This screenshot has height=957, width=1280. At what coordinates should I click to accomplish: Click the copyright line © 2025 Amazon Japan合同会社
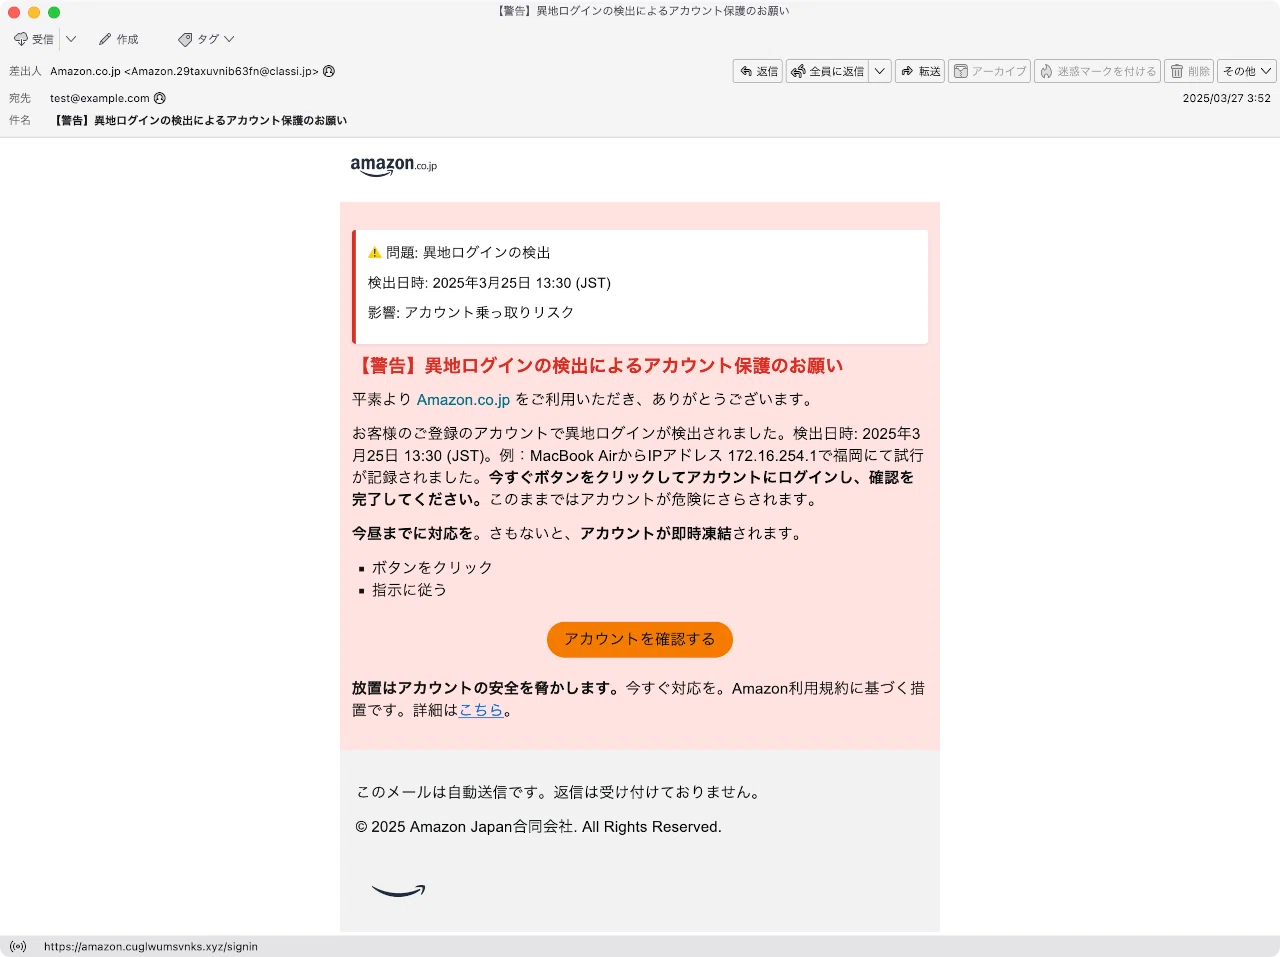pyautogui.click(x=538, y=827)
